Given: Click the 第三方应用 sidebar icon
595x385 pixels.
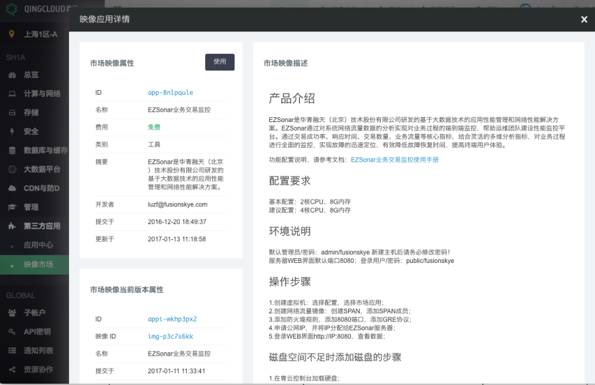Looking at the screenshot, I should 12,226.
